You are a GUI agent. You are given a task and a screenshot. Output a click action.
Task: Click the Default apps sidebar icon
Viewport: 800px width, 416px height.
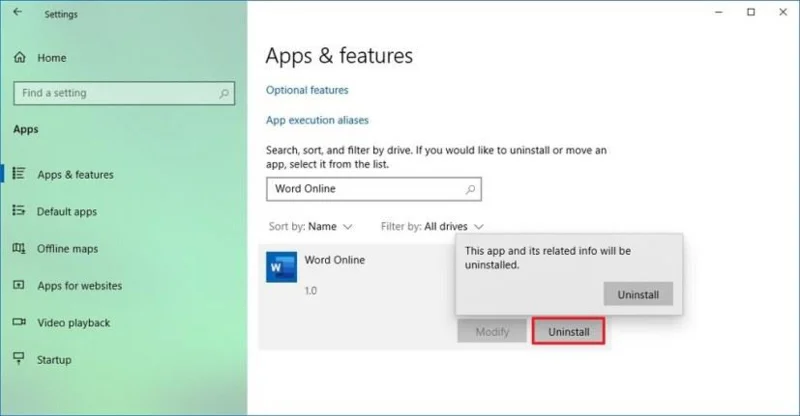(x=19, y=210)
